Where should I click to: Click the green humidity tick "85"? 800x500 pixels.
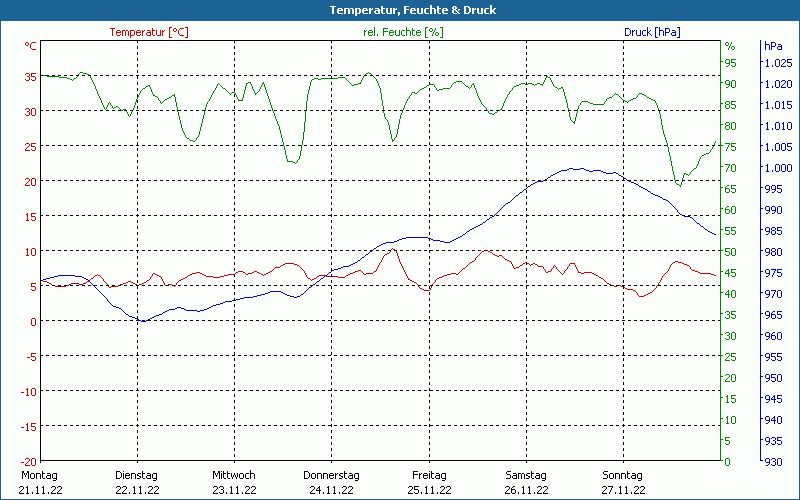pos(731,105)
